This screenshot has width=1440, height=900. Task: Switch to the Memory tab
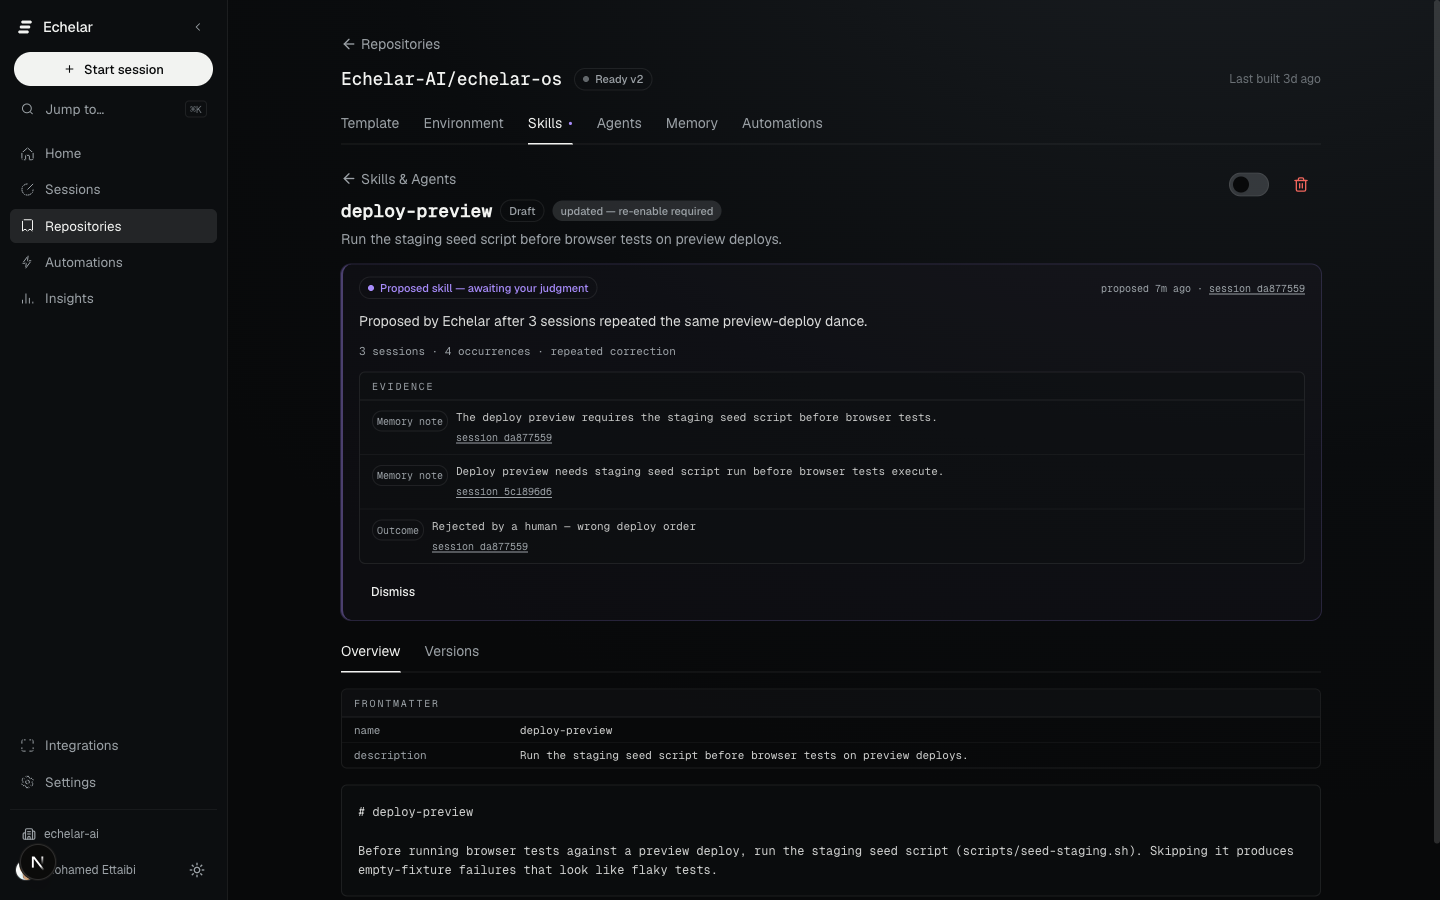click(x=692, y=123)
